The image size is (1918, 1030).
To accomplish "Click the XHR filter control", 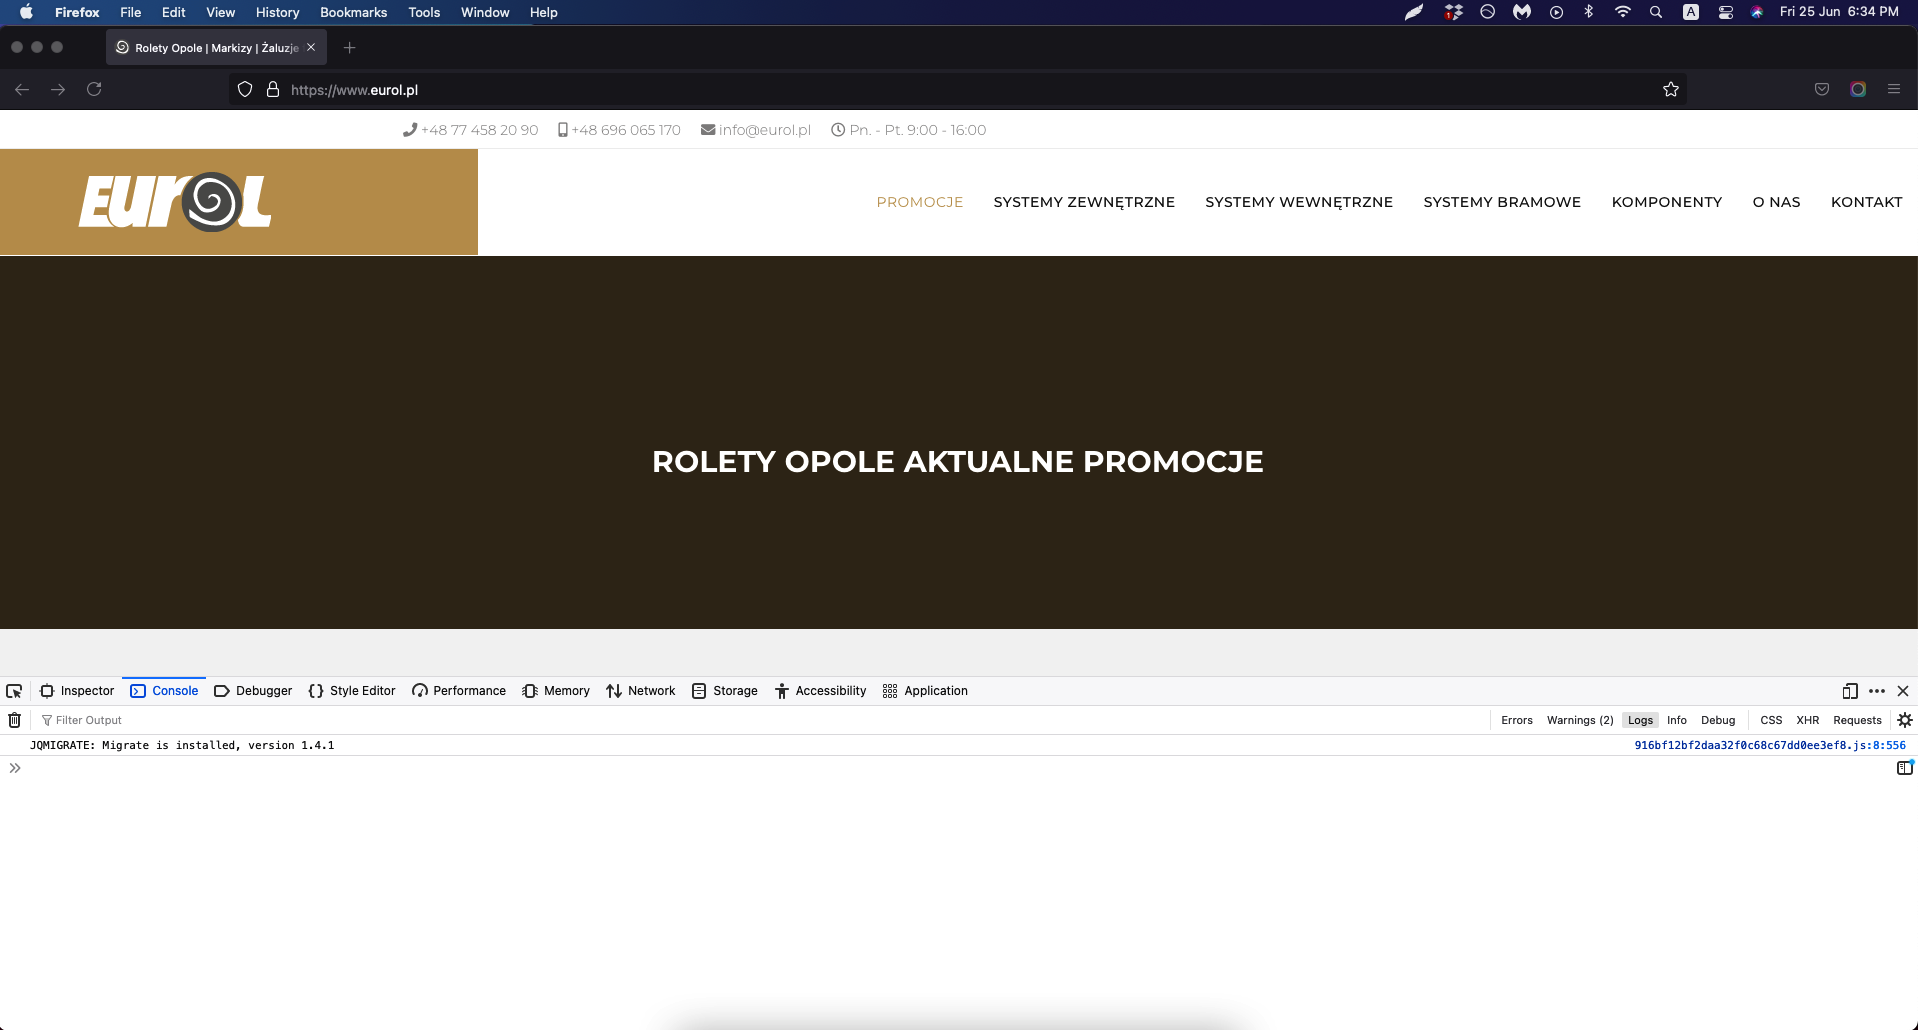I will (x=1807, y=720).
